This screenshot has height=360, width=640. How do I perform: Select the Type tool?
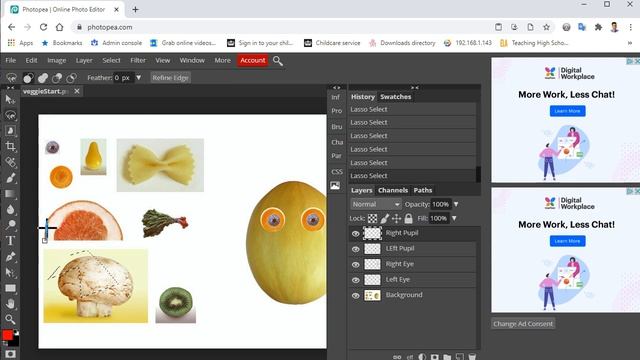[x=10, y=240]
